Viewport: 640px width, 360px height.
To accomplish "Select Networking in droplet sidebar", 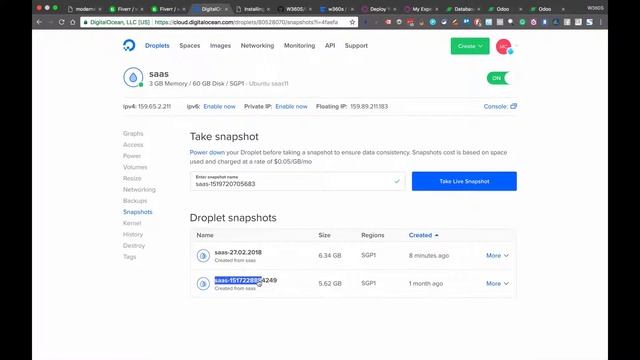I will click(x=139, y=190).
